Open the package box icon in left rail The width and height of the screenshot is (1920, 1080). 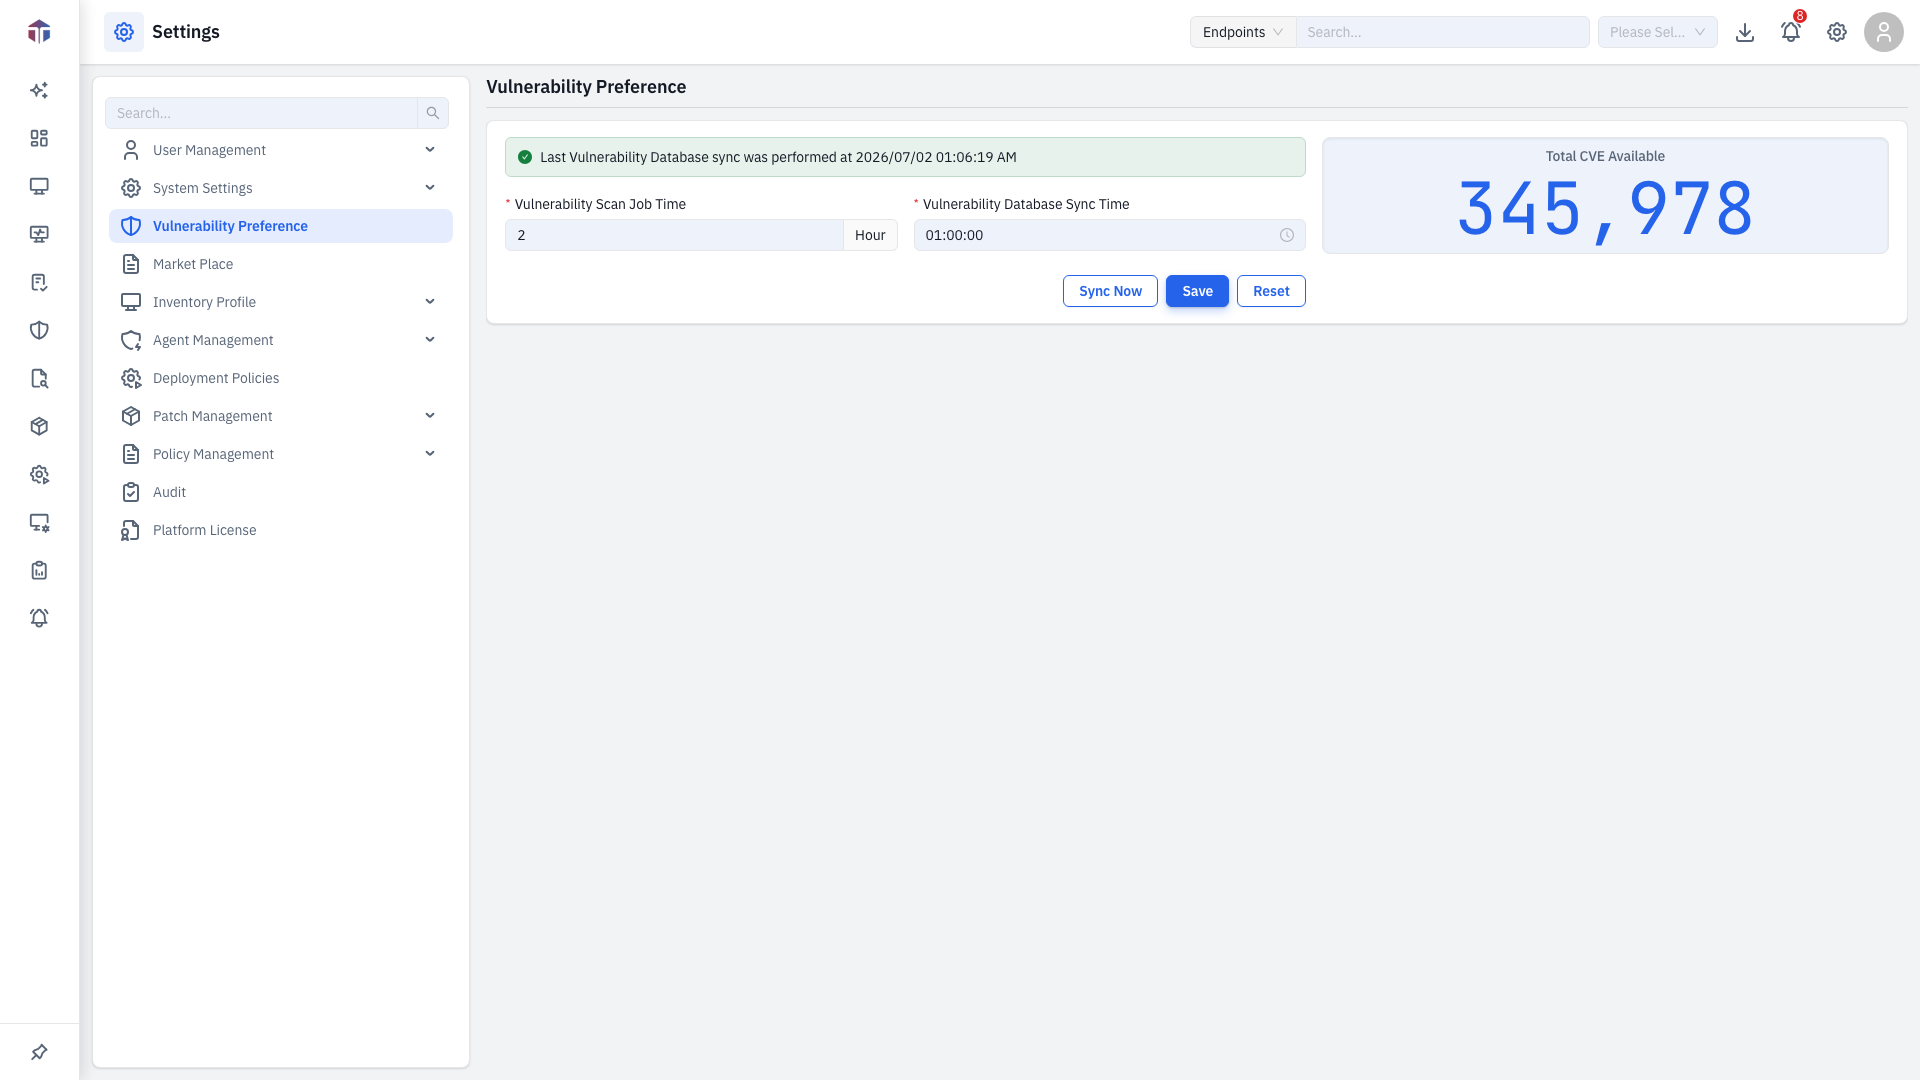(39, 426)
